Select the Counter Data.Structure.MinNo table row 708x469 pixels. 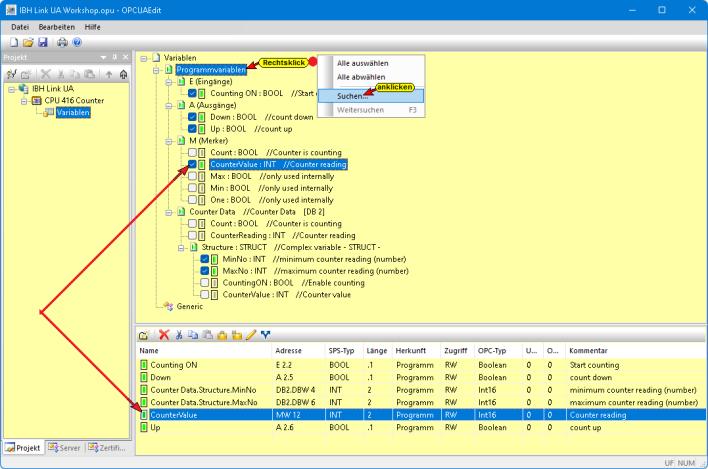[421, 390]
